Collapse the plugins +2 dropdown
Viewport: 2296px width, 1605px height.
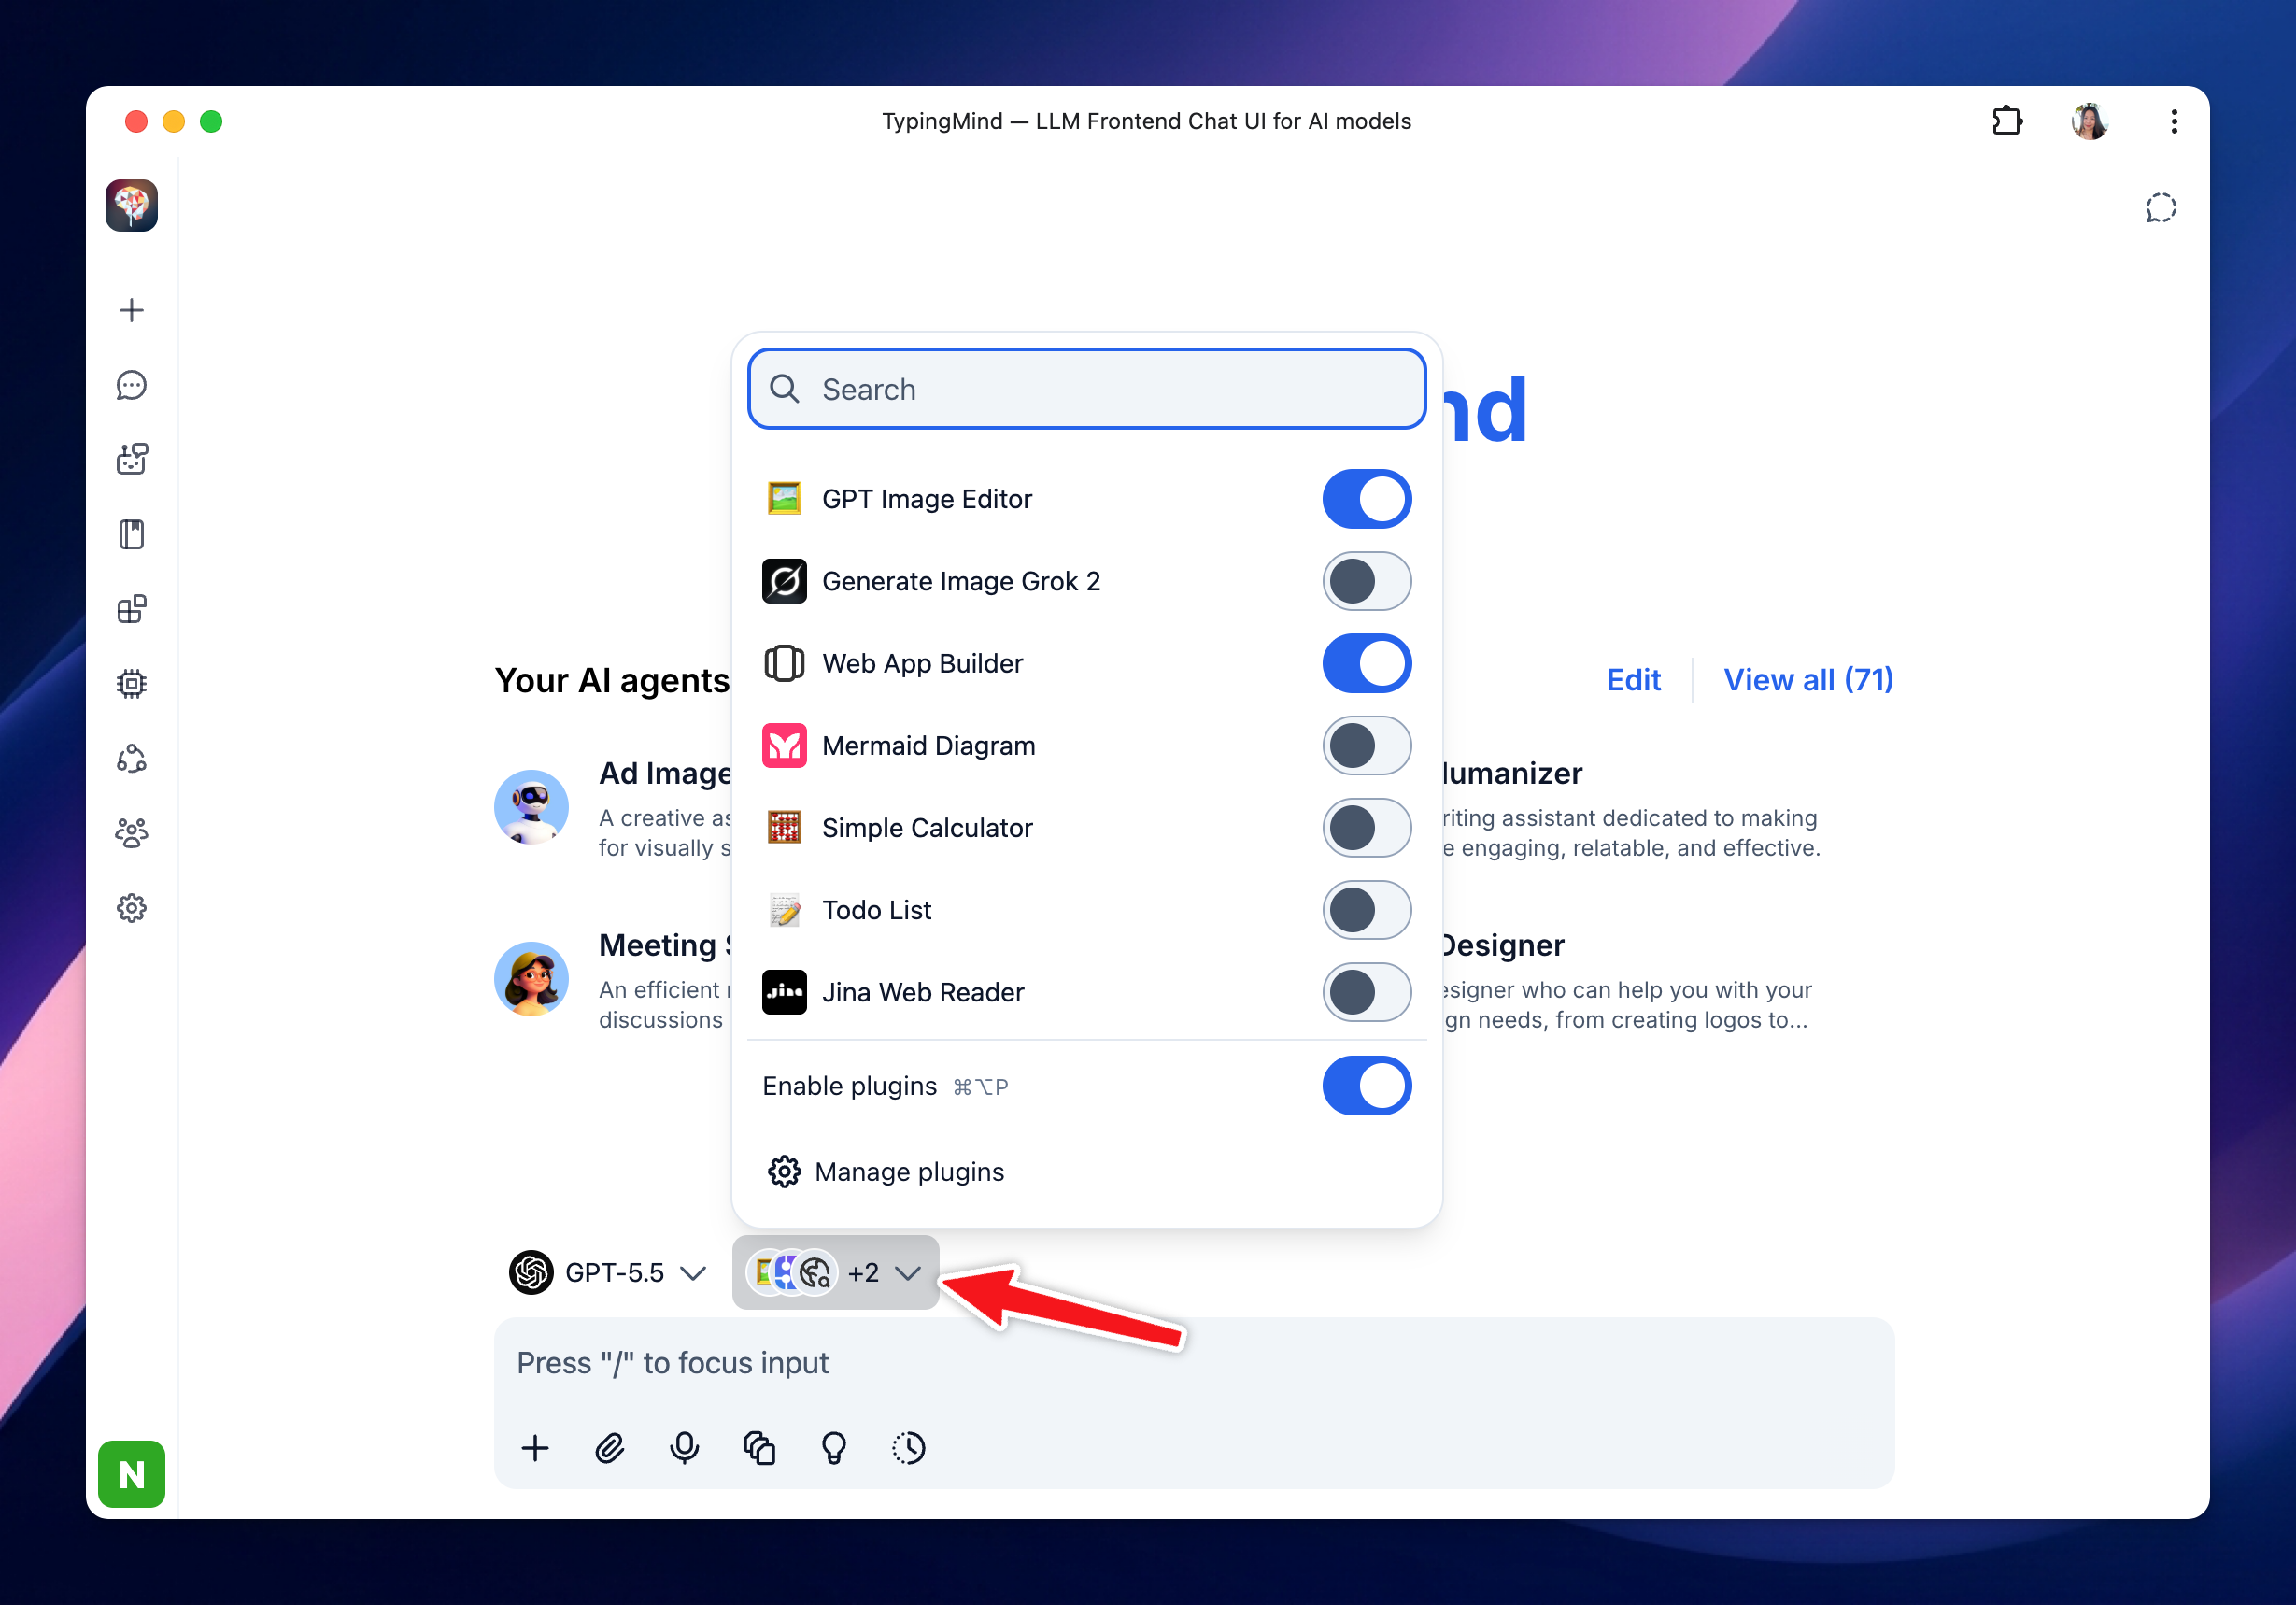836,1273
